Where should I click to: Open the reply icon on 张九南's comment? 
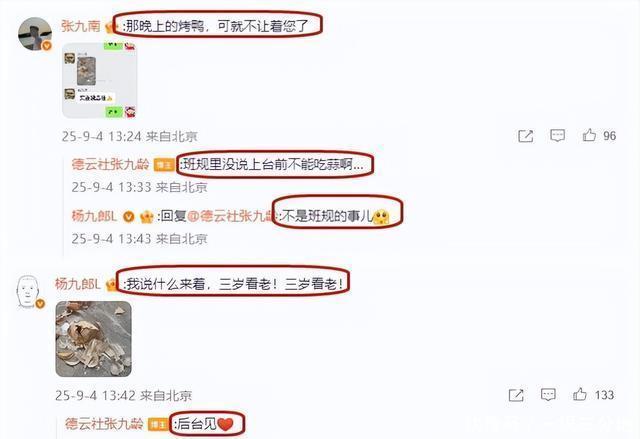557,135
